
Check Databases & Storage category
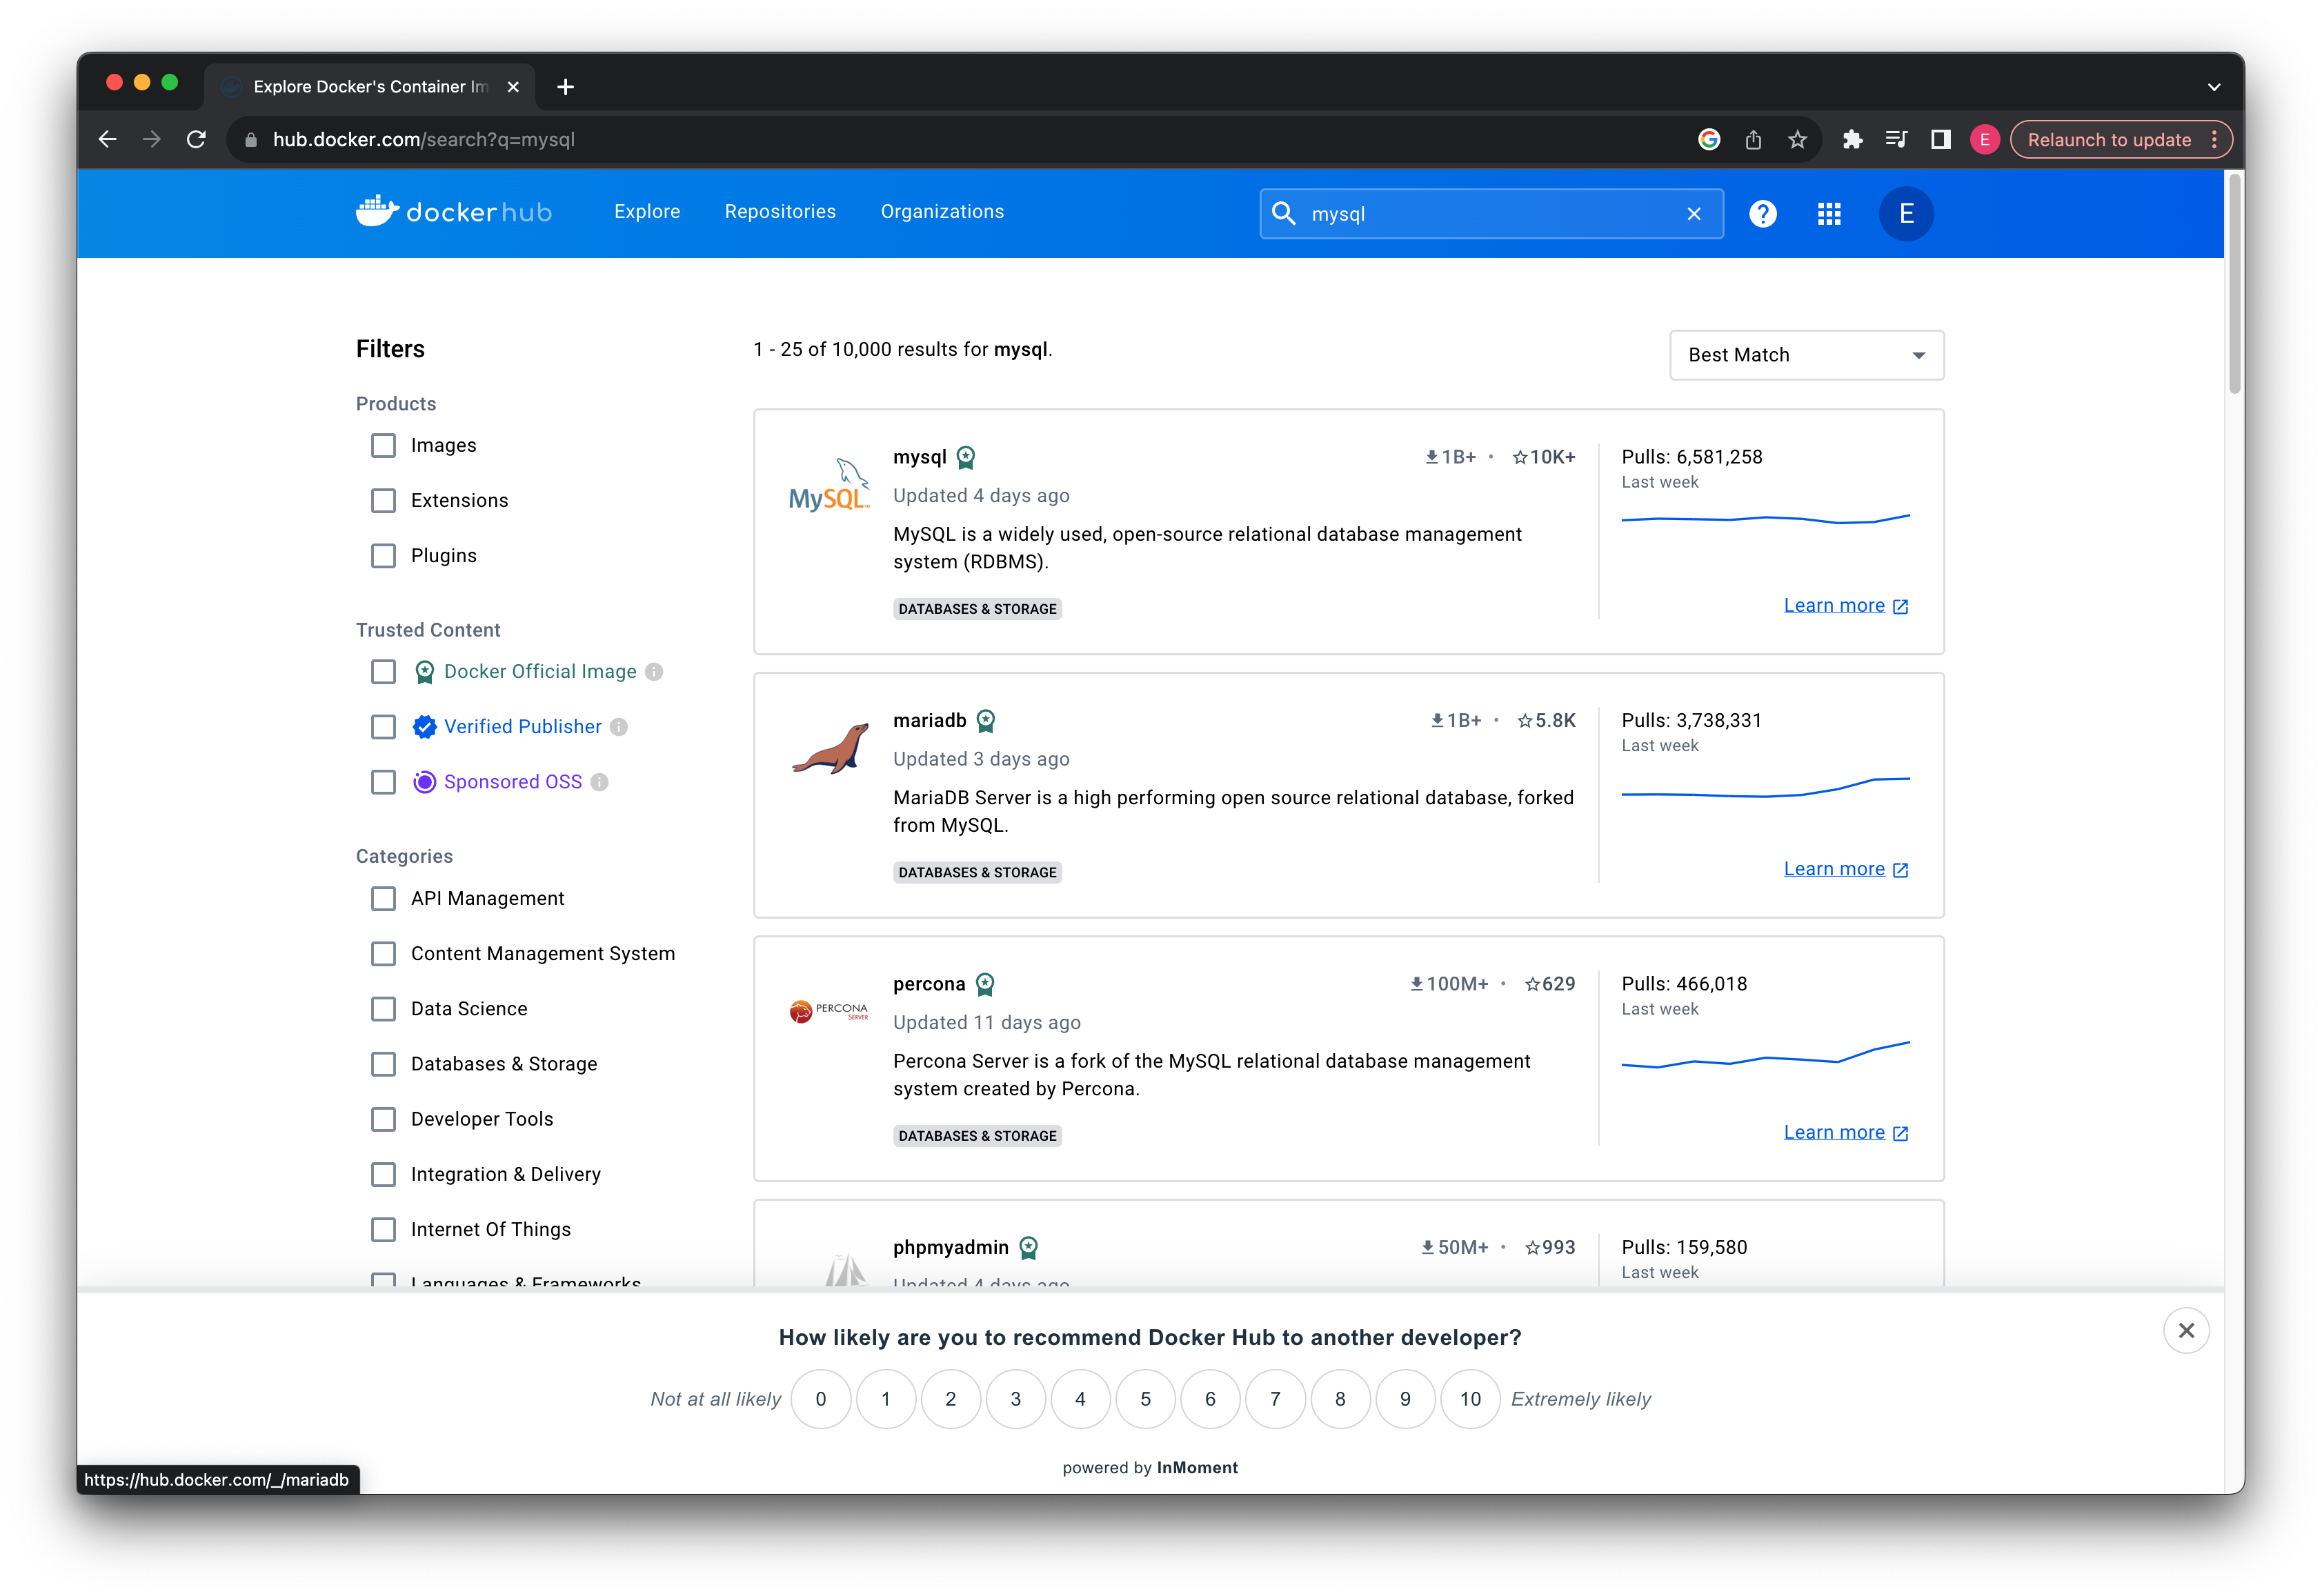pos(383,1063)
